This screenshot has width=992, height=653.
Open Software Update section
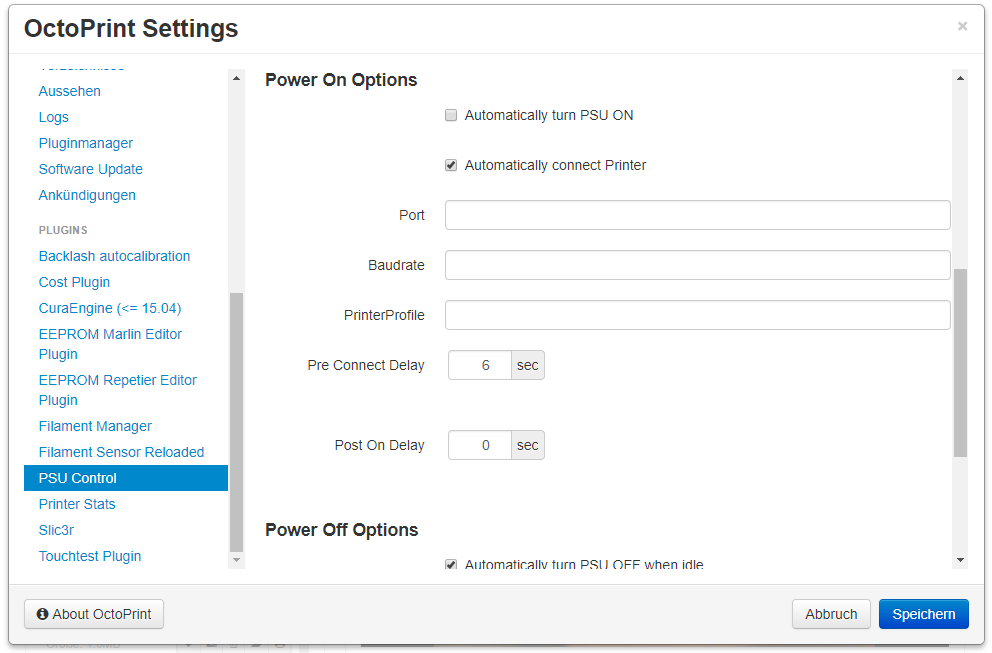[x=90, y=169]
